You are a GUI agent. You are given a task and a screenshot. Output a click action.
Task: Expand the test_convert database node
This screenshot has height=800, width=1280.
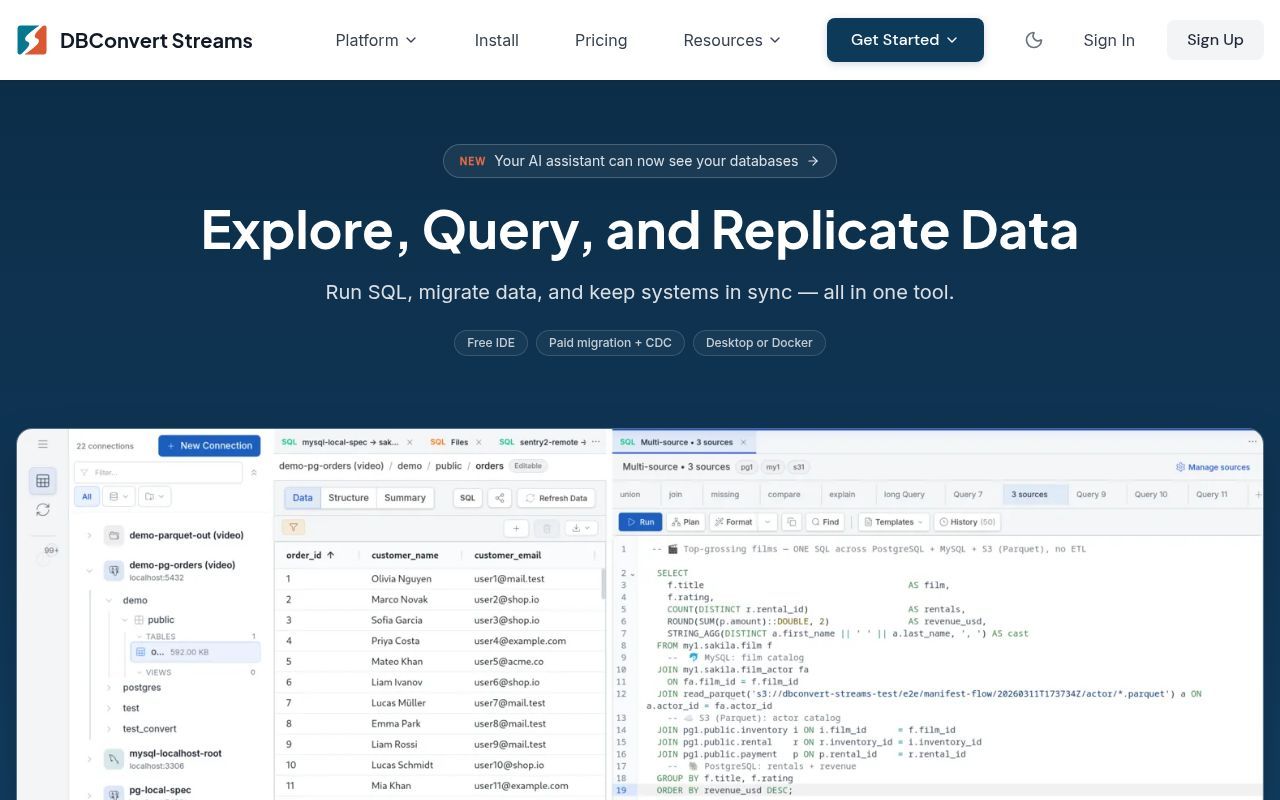click(x=109, y=729)
